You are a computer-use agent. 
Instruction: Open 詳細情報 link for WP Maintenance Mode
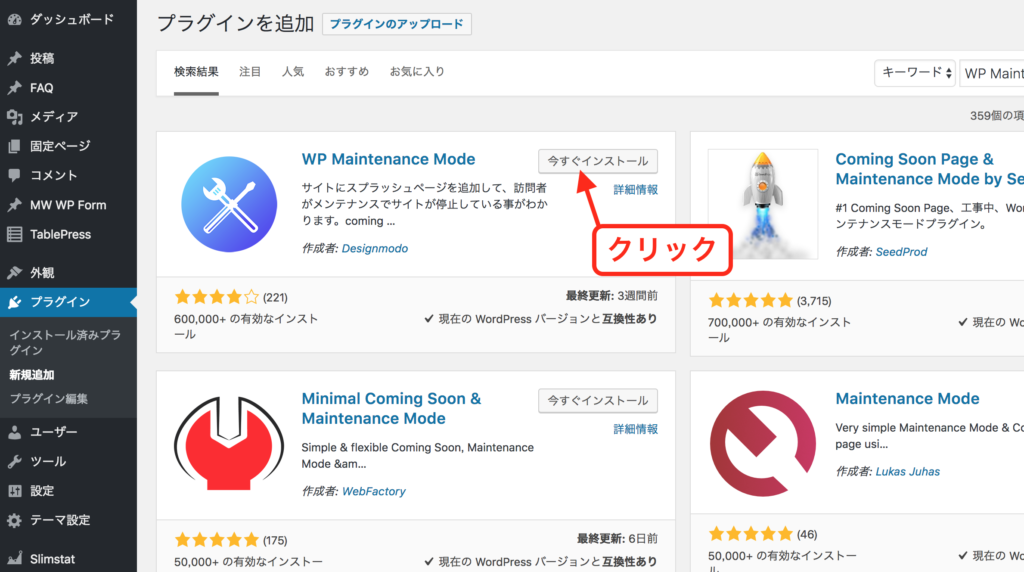[635, 189]
